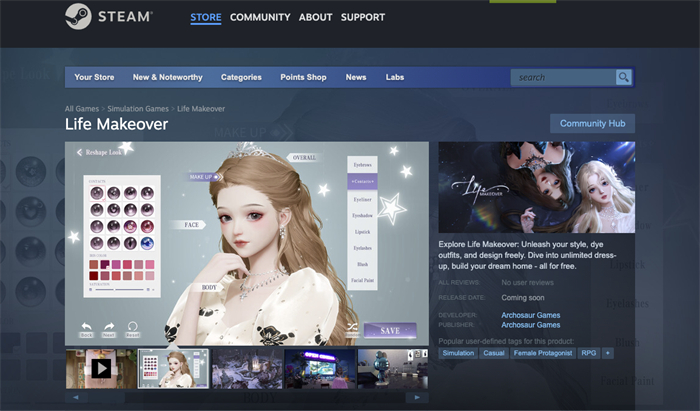
Task: Open the Labs tab
Action: [395, 77]
